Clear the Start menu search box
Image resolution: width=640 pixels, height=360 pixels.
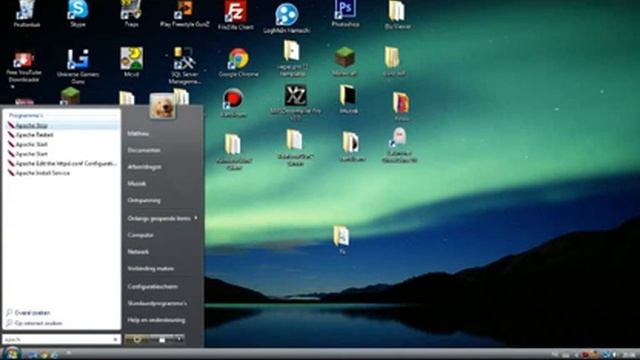tap(116, 340)
